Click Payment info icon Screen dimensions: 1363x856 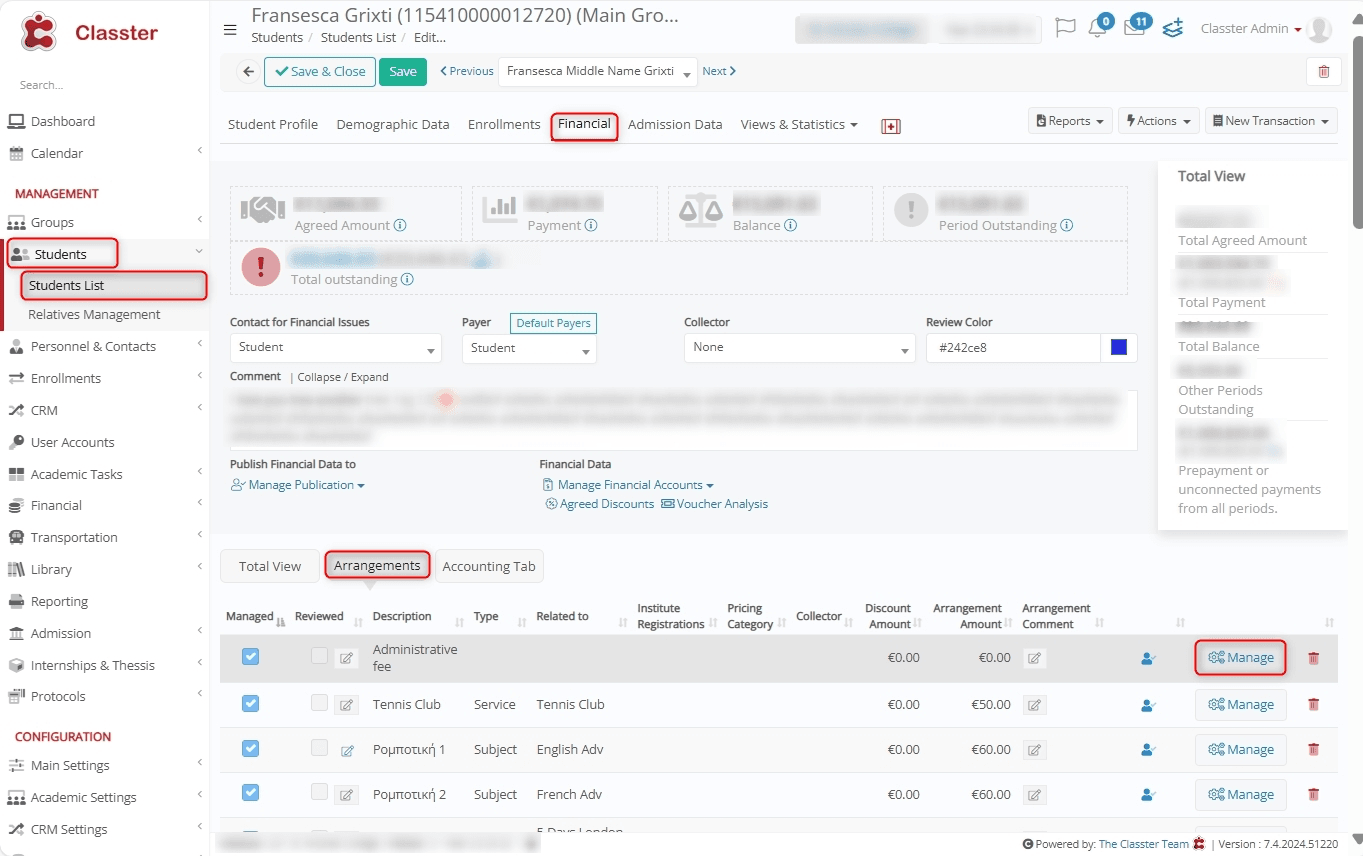click(x=591, y=226)
